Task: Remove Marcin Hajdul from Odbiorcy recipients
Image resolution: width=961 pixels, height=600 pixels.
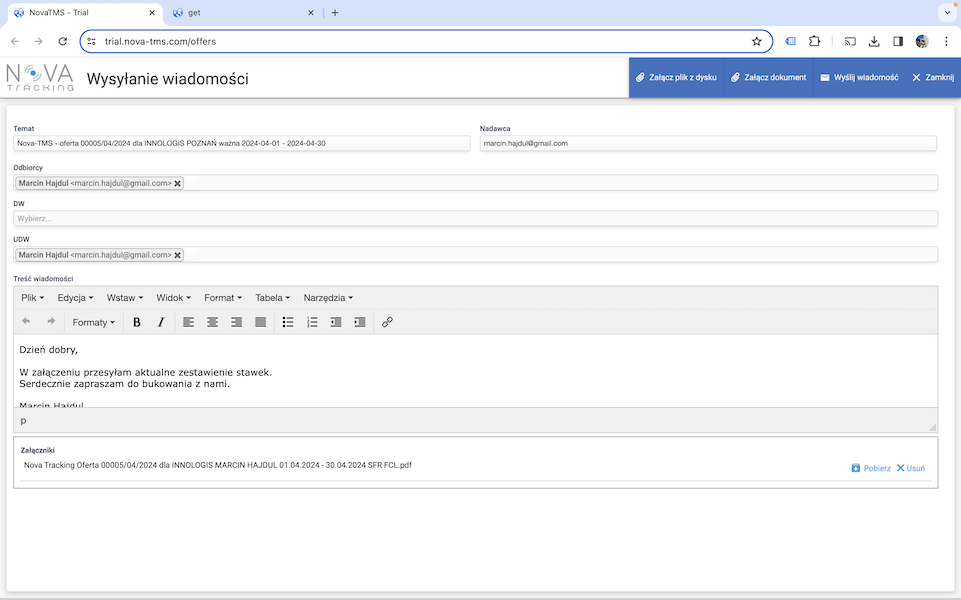Action: tap(178, 183)
